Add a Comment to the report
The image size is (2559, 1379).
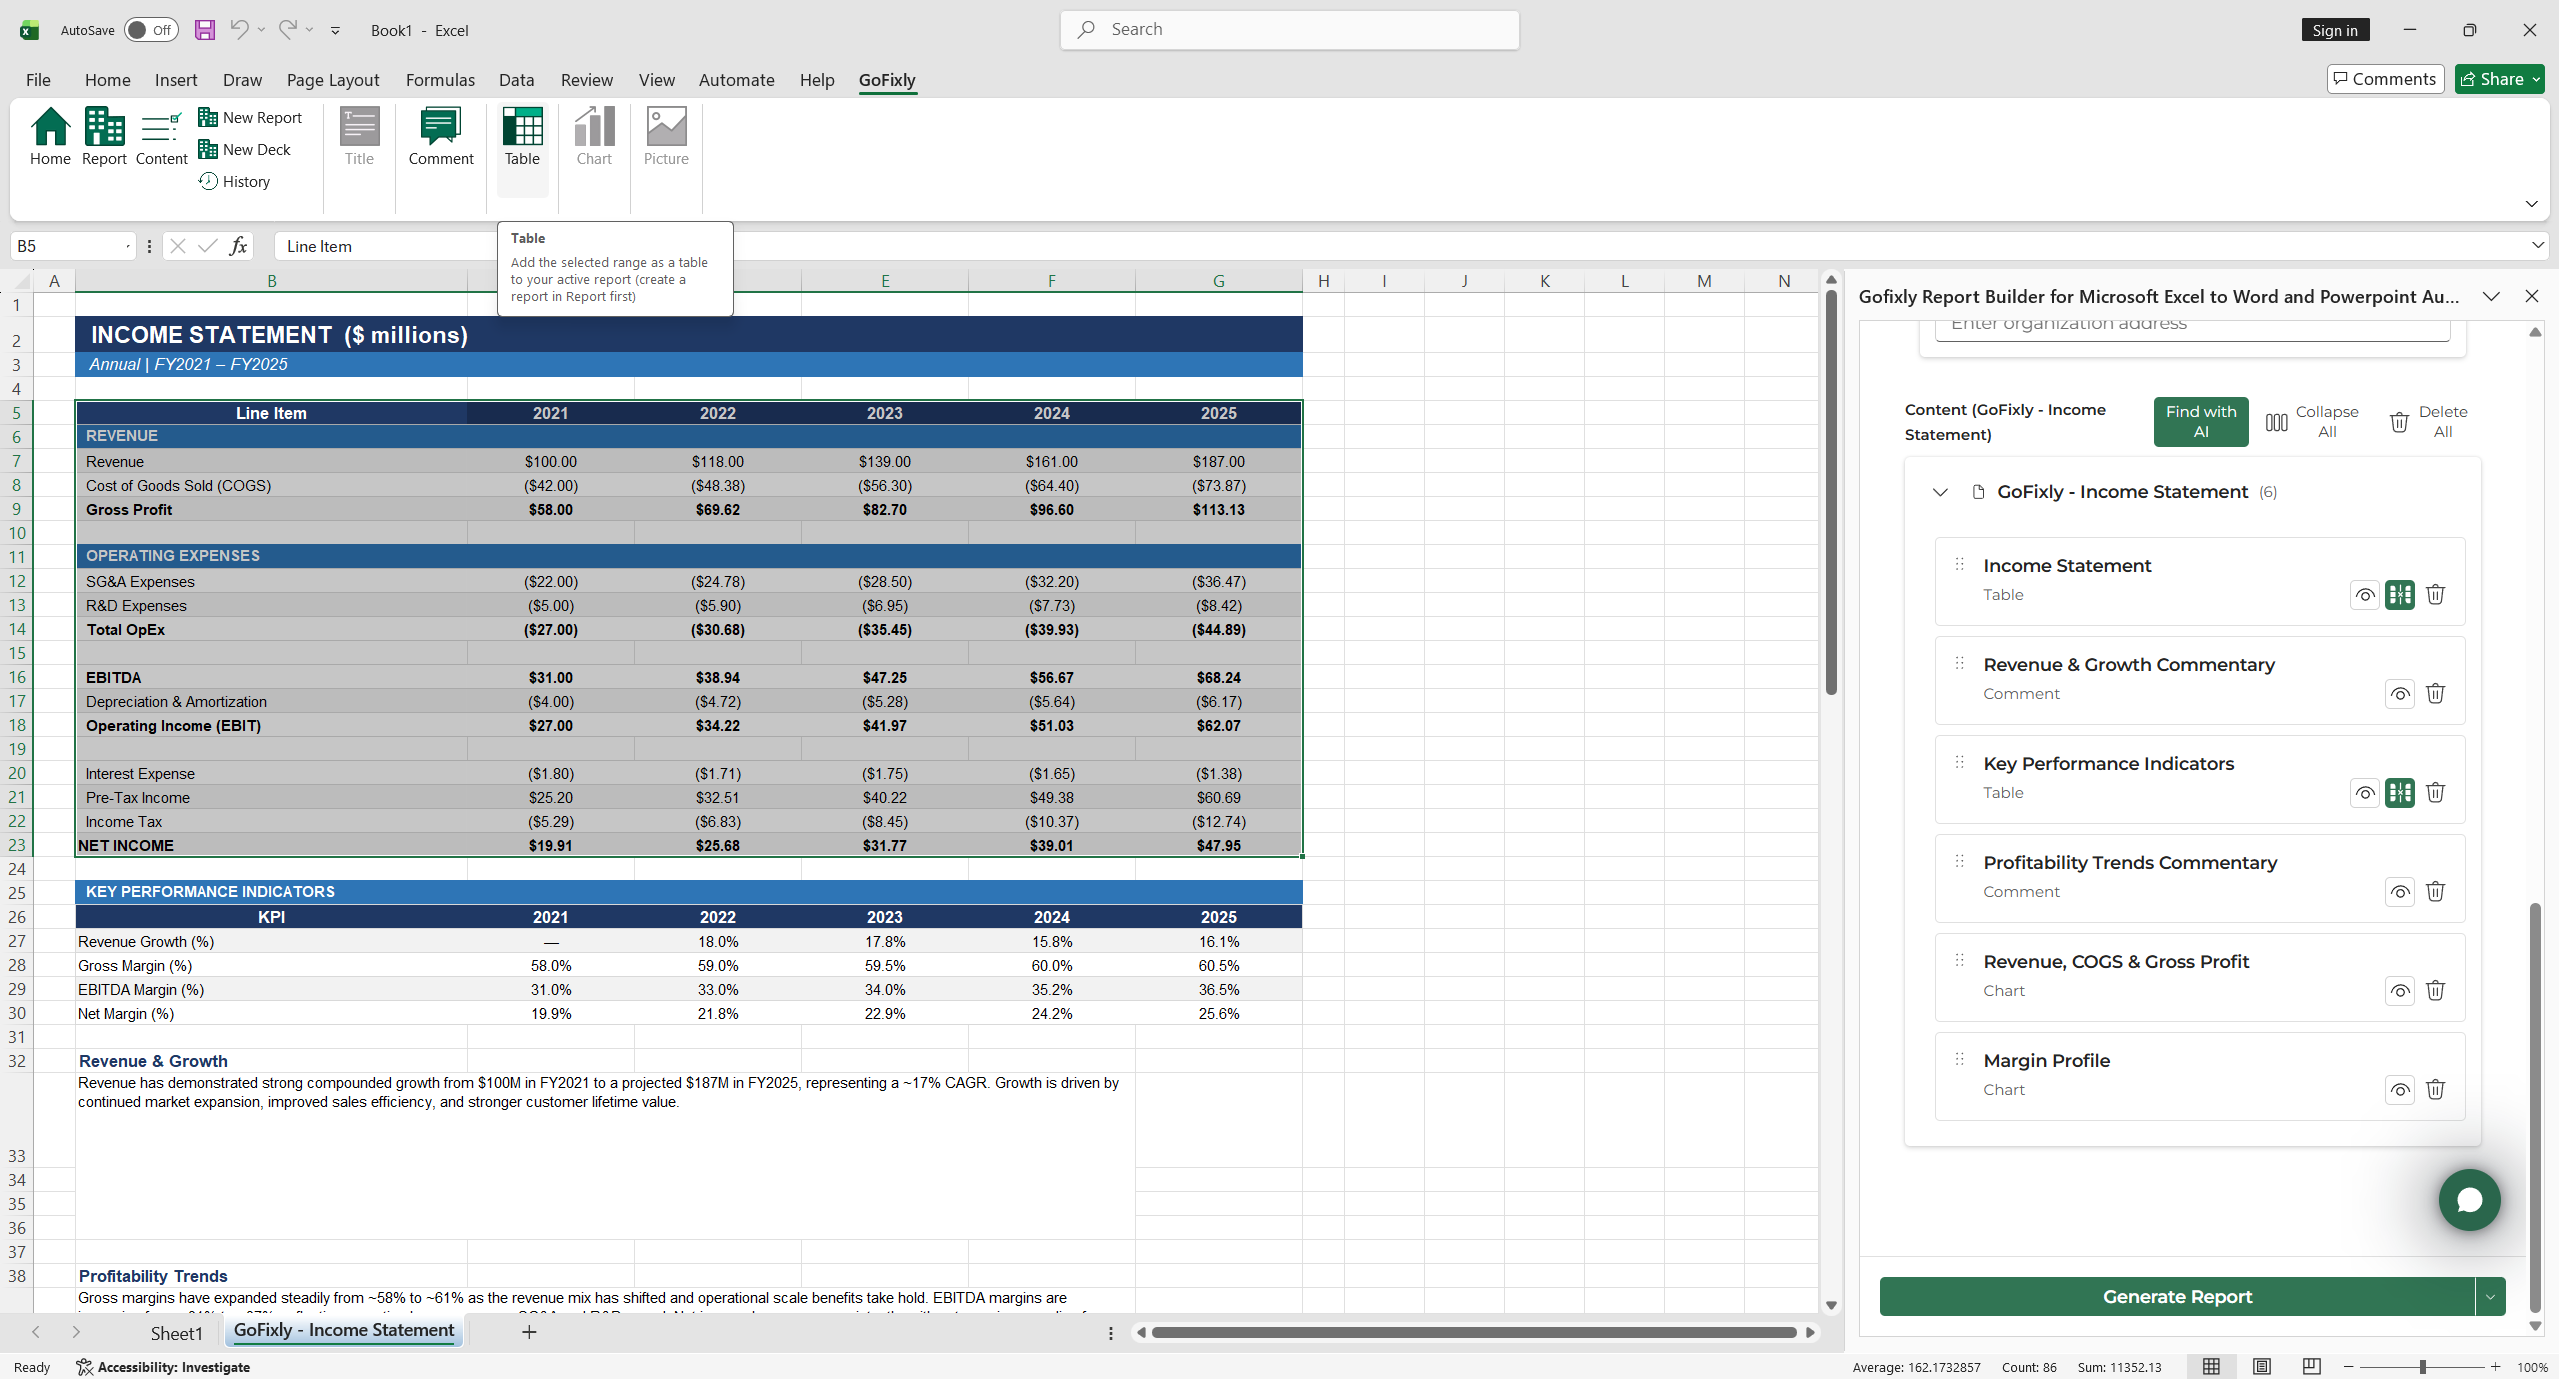441,136
